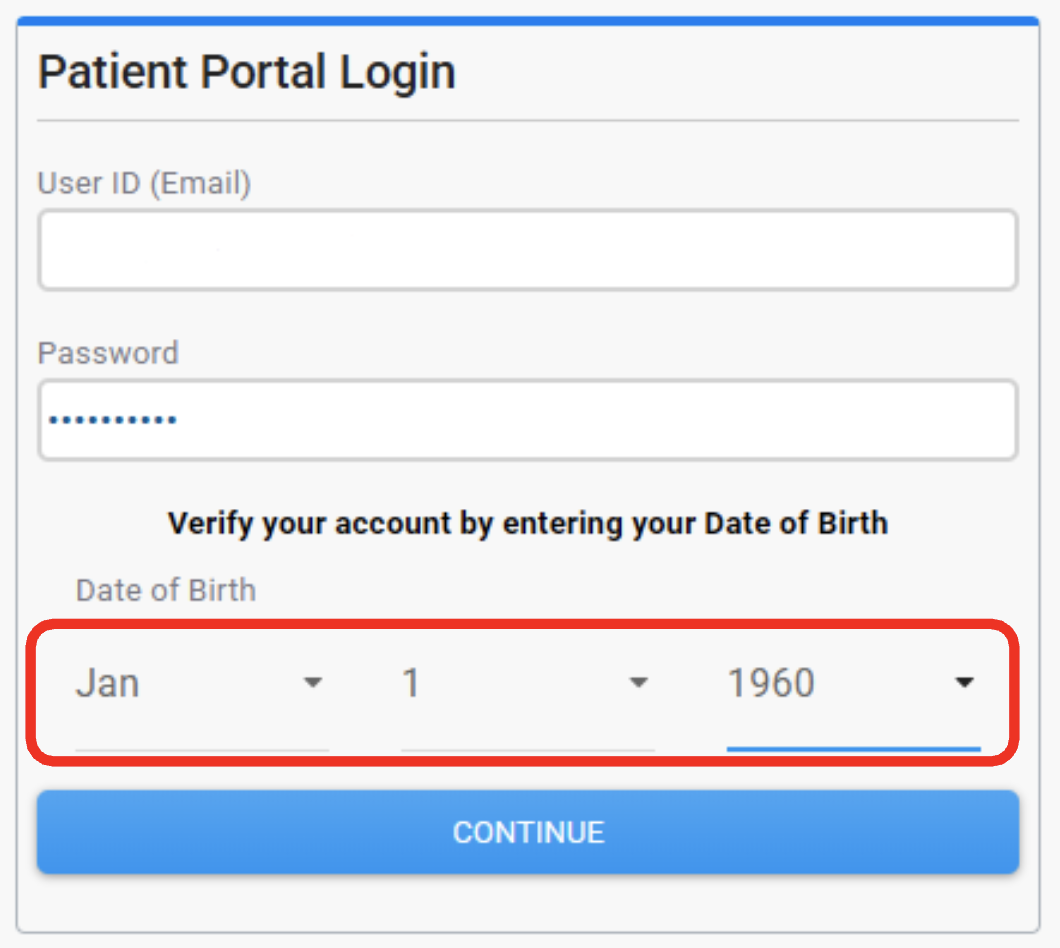
Task: Click the gray underline beneath Jan
Action: point(202,750)
